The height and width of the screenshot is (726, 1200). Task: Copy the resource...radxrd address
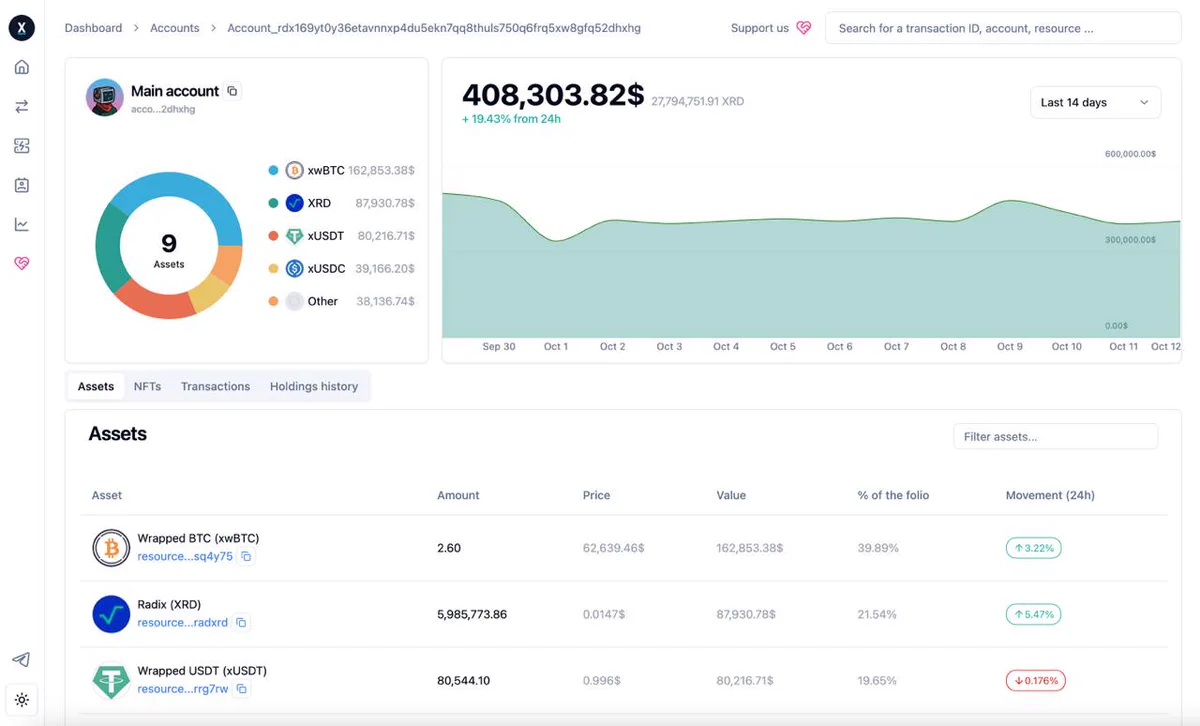coord(241,622)
